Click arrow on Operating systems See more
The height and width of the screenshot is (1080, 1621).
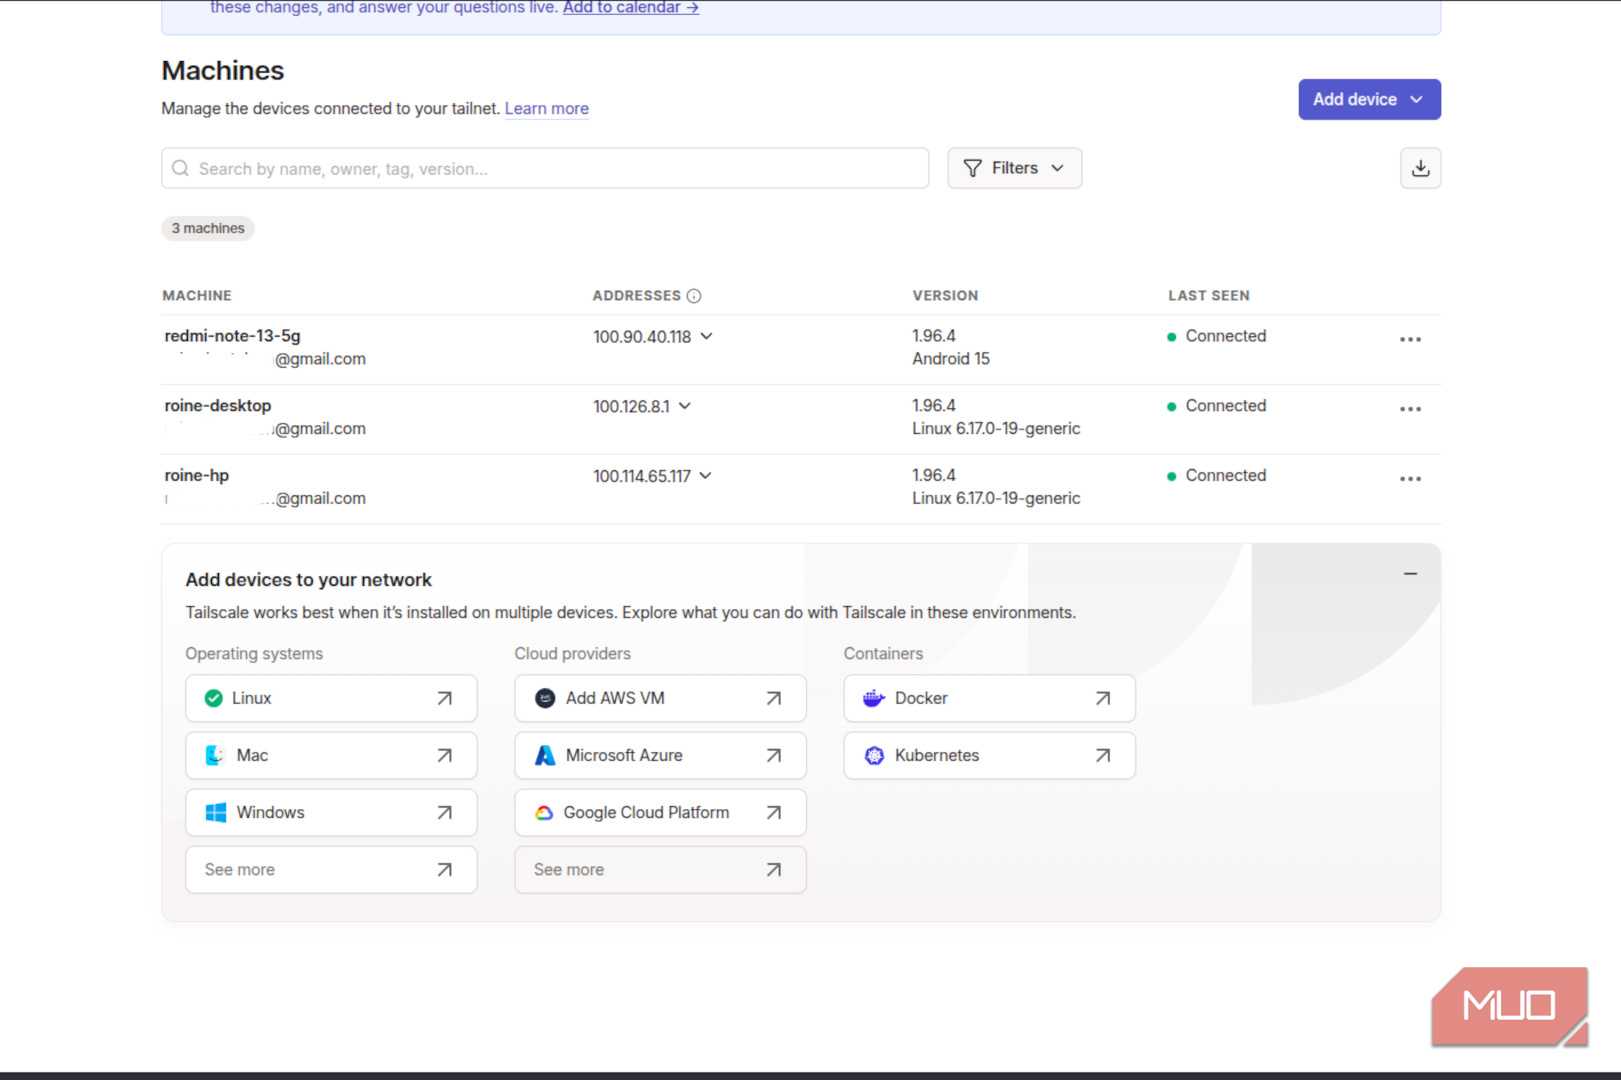[445, 870]
